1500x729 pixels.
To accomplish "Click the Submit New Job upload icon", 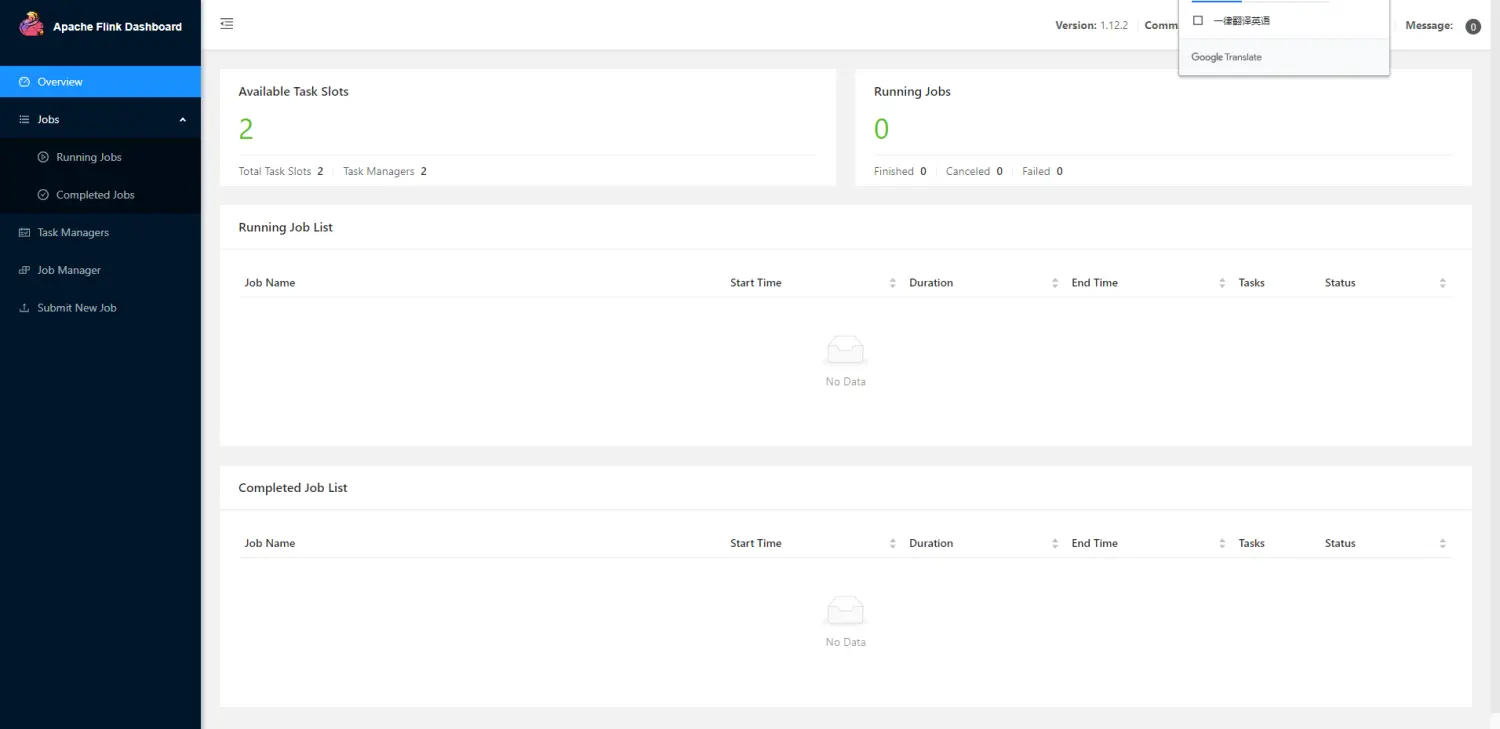I will (x=25, y=308).
